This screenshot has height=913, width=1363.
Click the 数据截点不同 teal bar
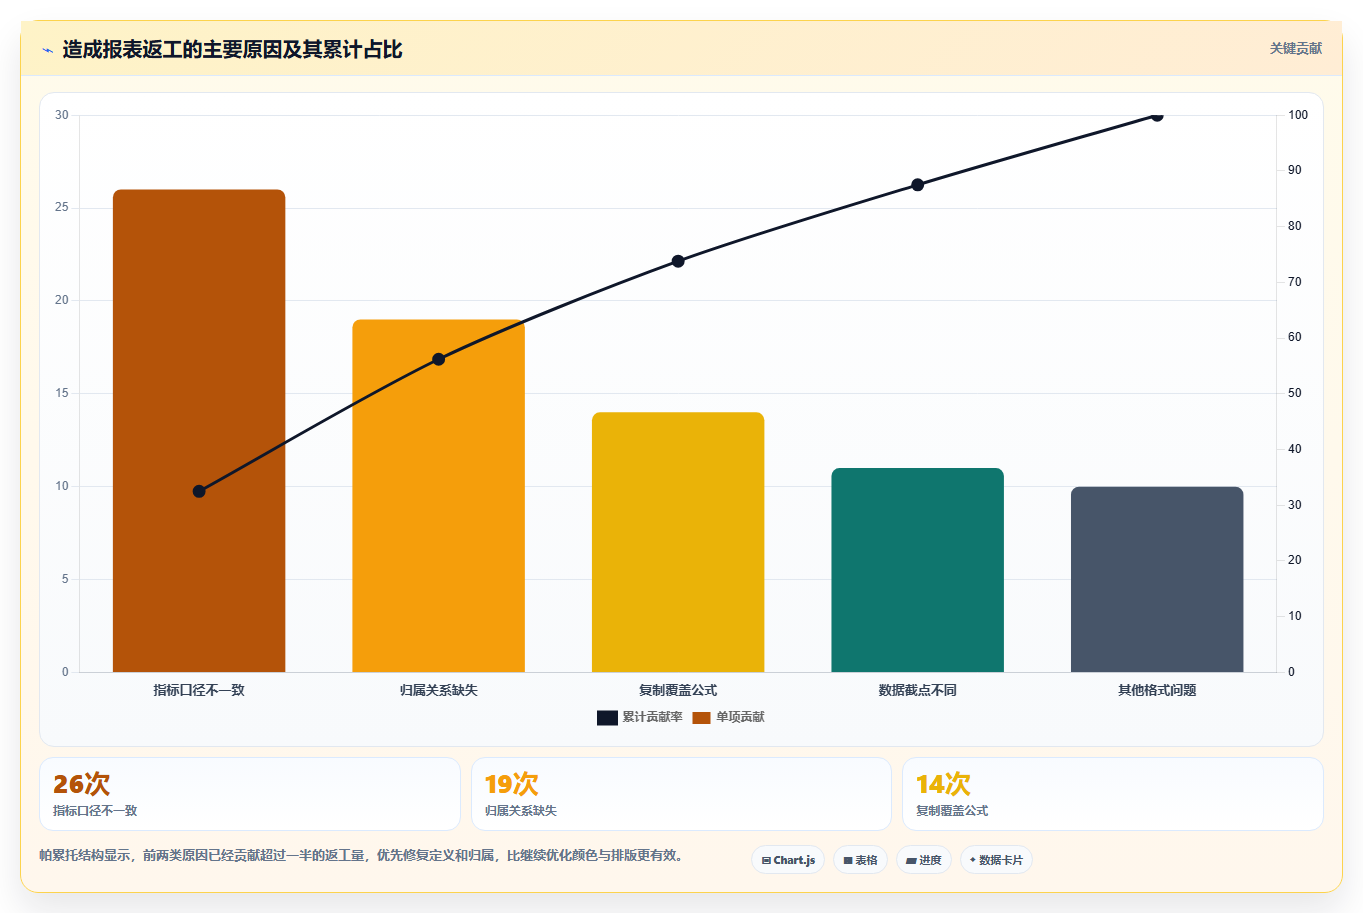(x=917, y=570)
